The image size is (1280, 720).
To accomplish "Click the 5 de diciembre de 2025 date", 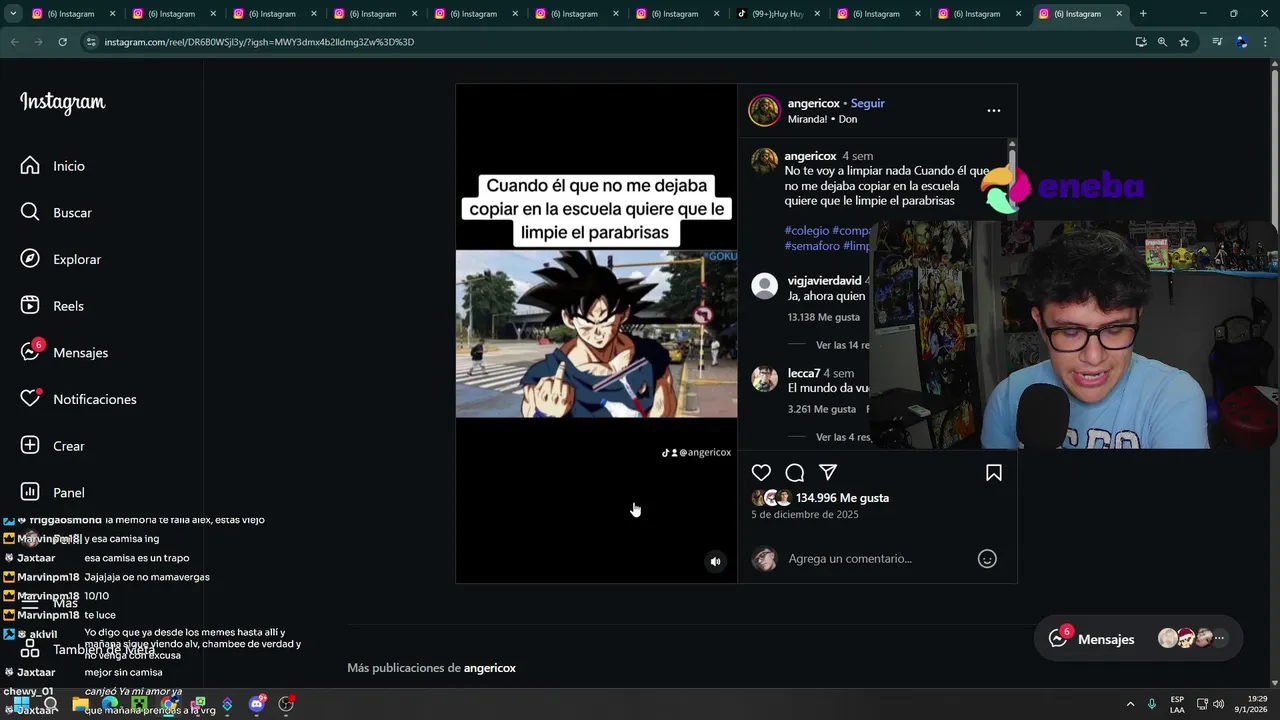I will [805, 514].
